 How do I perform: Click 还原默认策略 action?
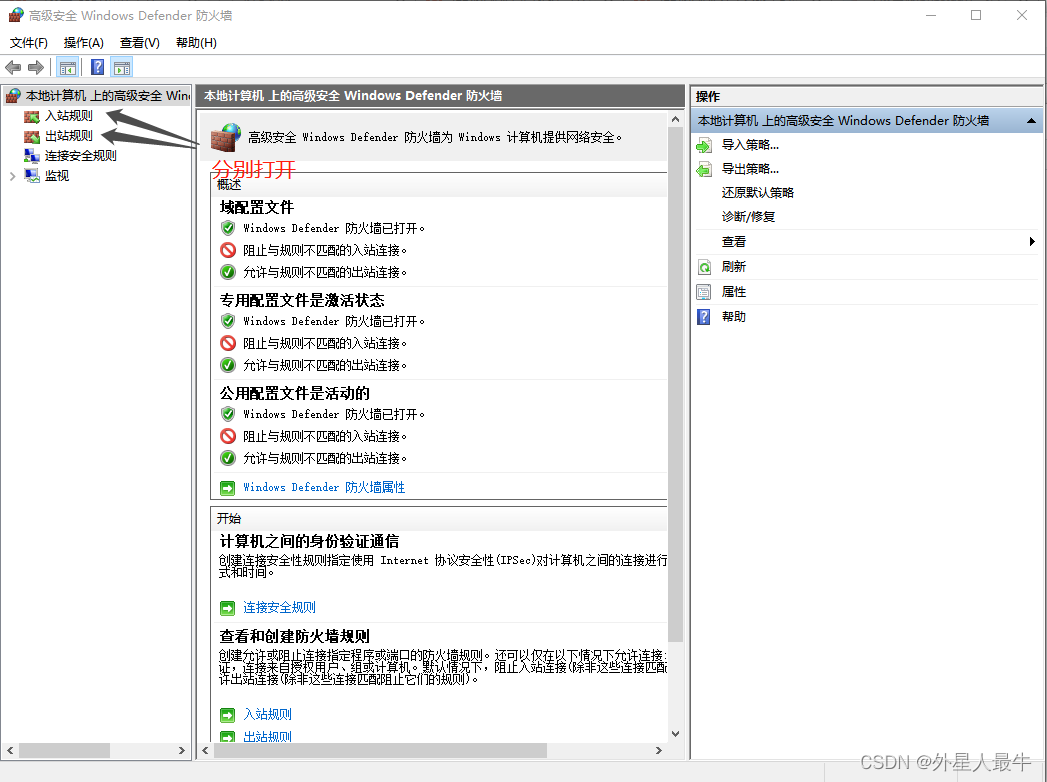point(758,193)
